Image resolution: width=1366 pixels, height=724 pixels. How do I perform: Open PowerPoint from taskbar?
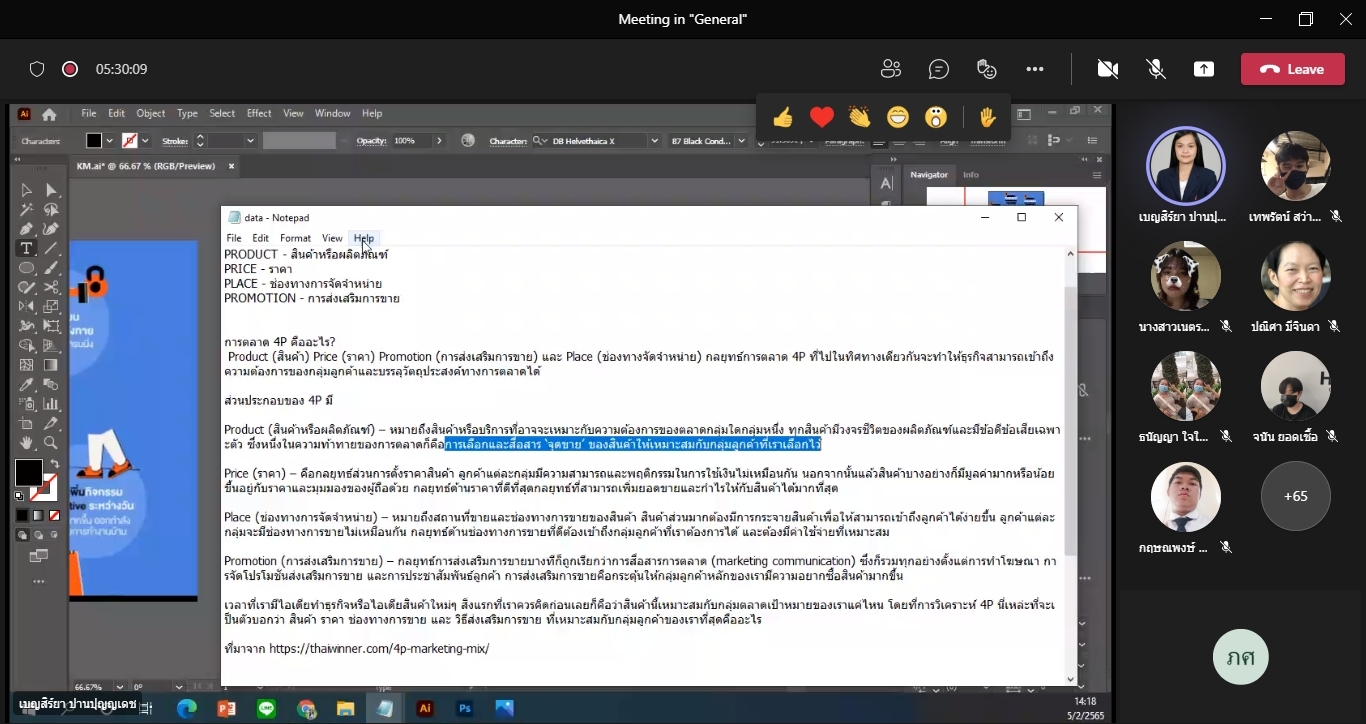[226, 708]
